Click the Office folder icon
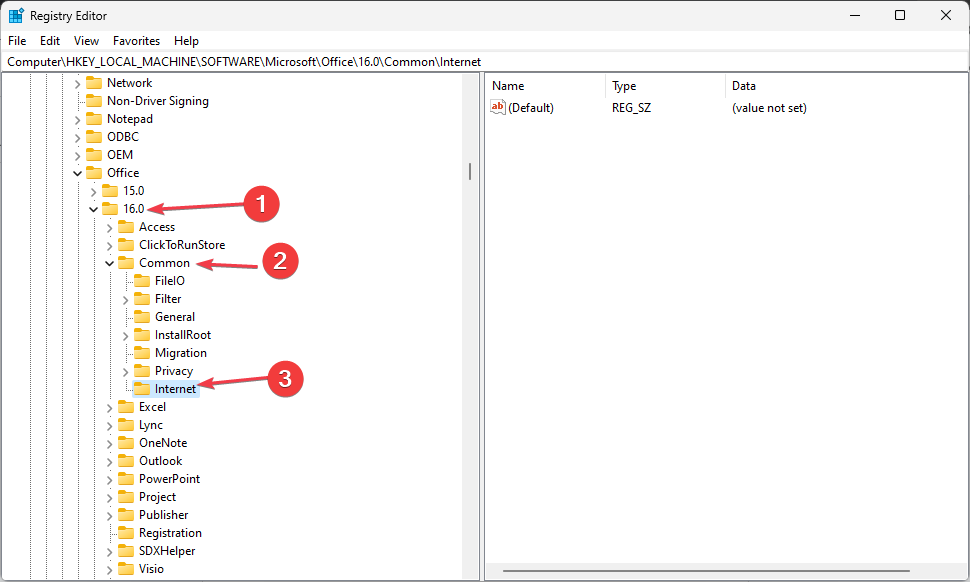Screen dimensions: 970x582 (94, 173)
